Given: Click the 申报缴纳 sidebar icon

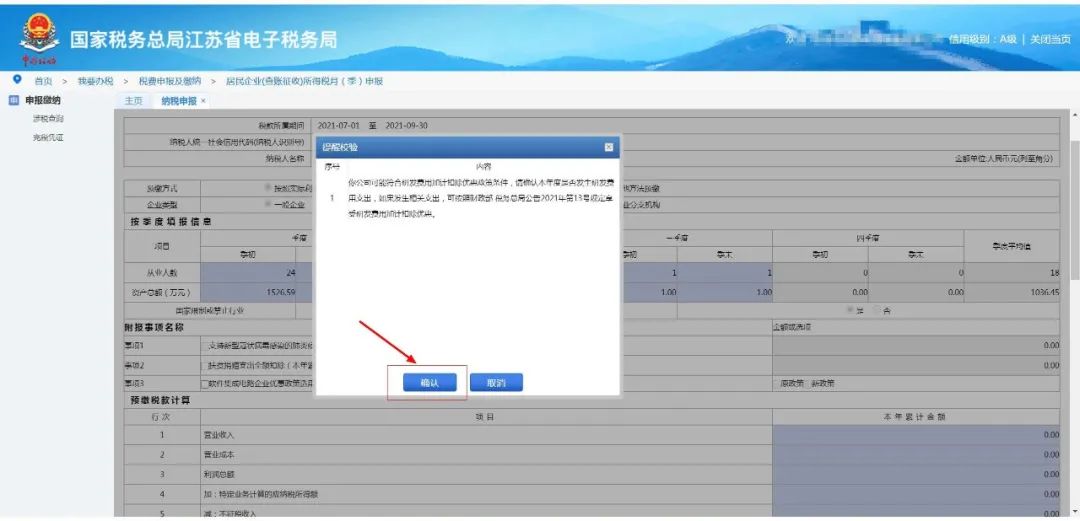Looking at the screenshot, I should point(13,101).
